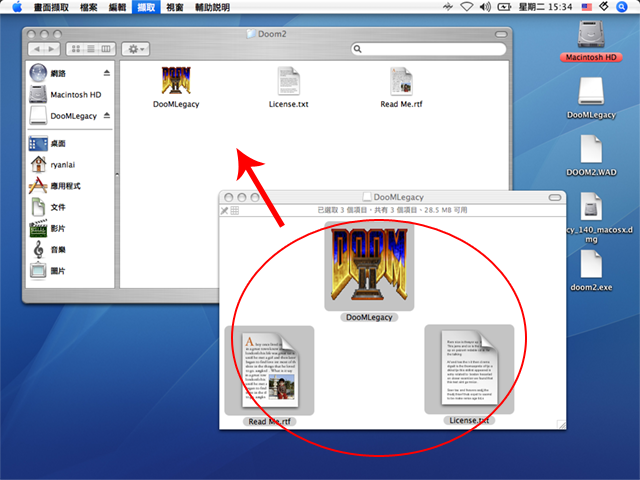Select License.txt in the DooMLegacy window

469,369
